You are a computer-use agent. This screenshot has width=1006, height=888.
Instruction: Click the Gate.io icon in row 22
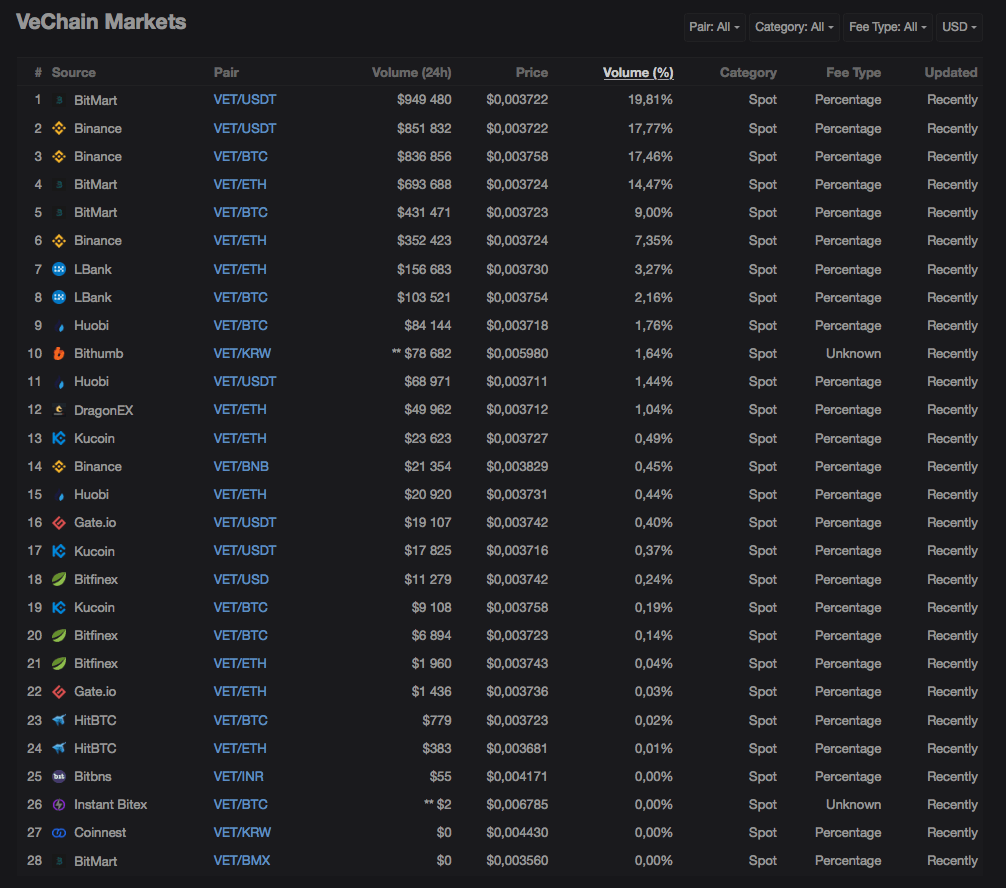pyautogui.click(x=59, y=692)
